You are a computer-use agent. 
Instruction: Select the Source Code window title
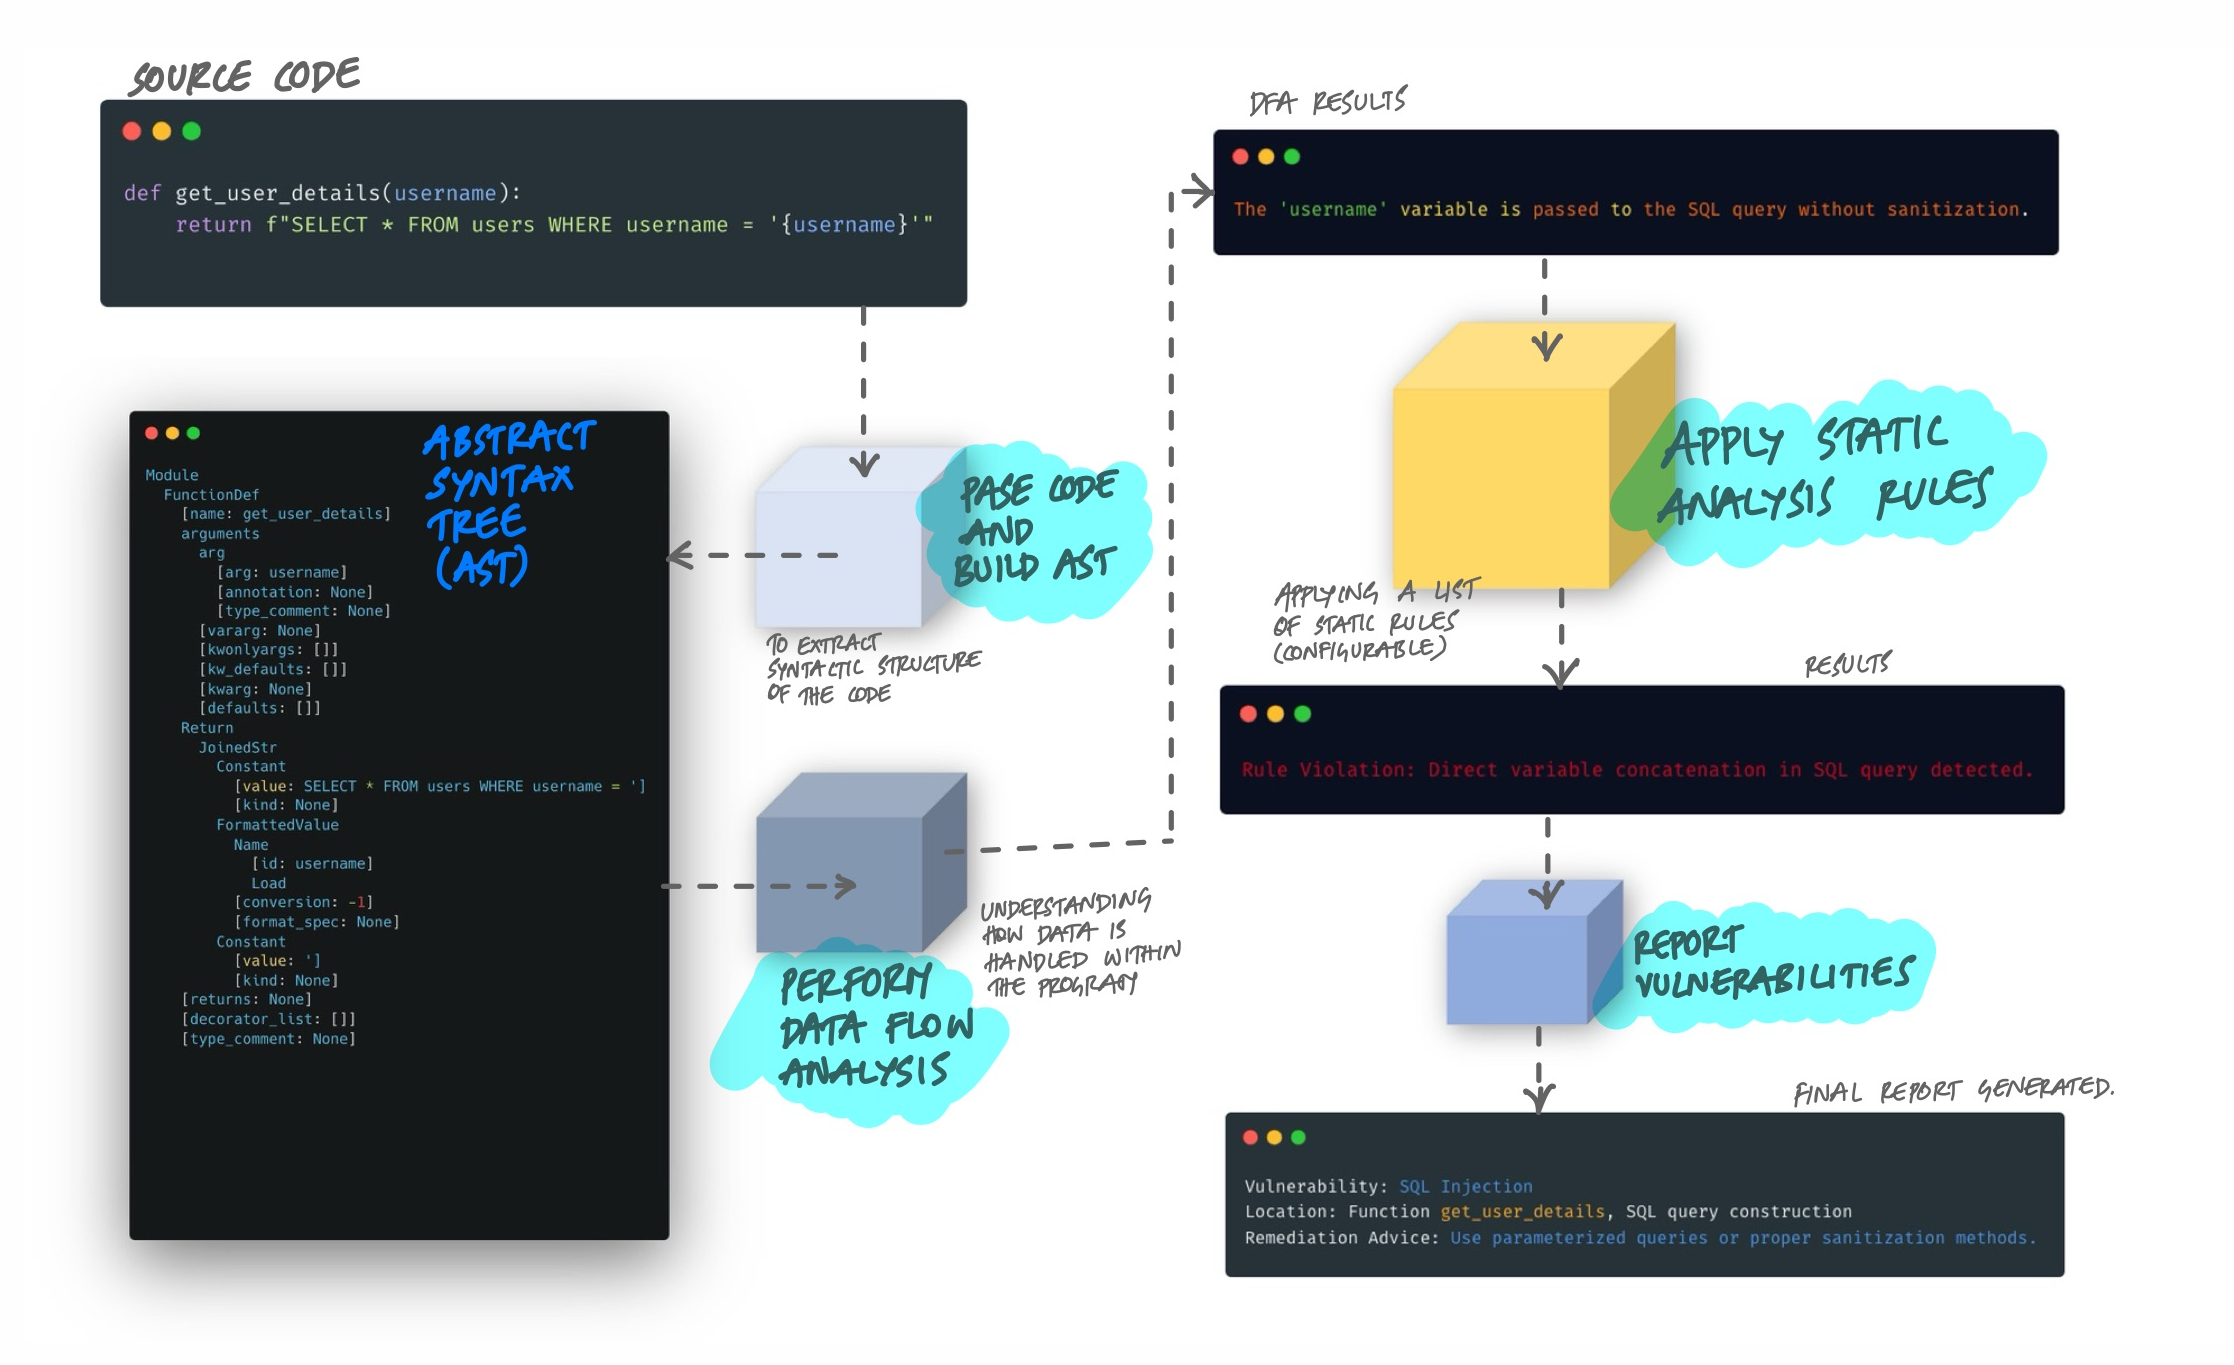(244, 73)
